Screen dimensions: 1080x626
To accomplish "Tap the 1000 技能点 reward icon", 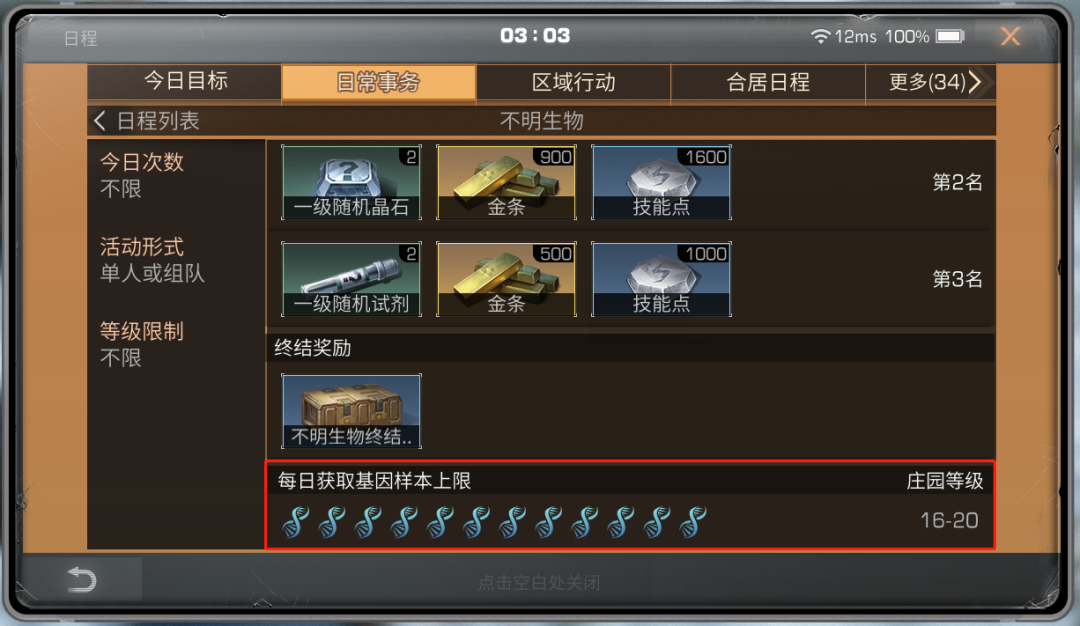I will click(661, 279).
